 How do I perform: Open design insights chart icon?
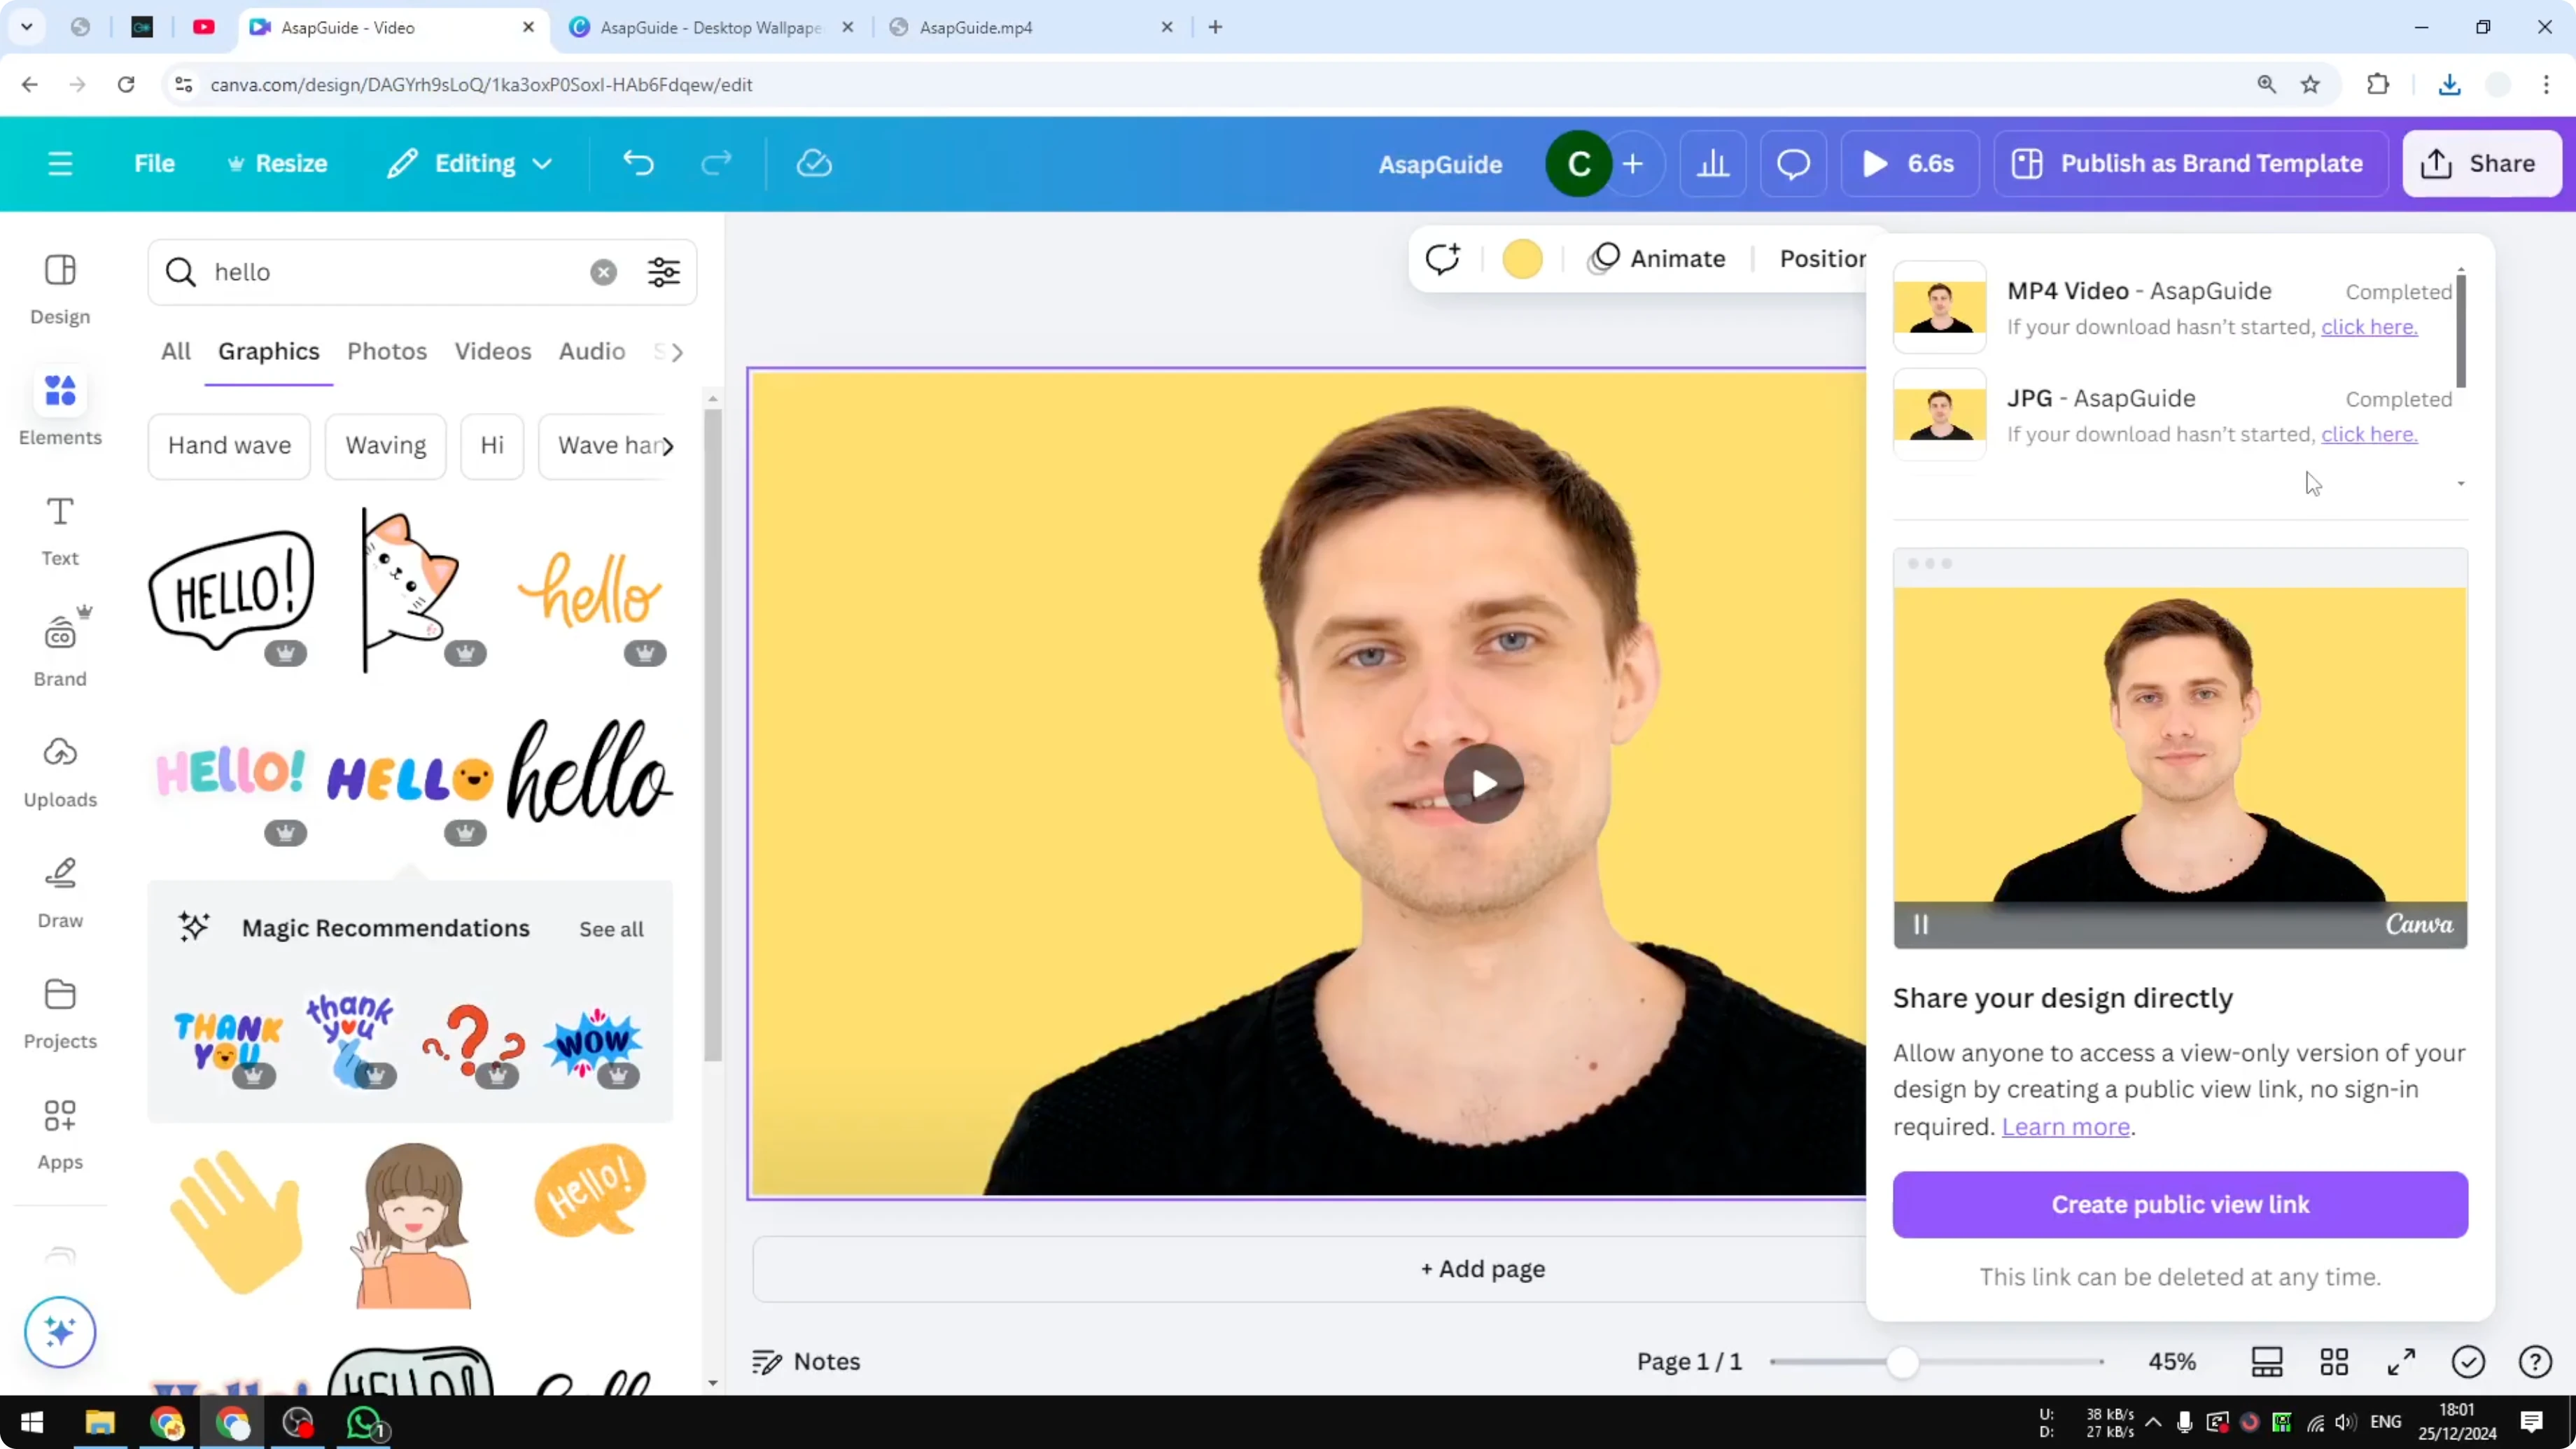[x=1713, y=163]
